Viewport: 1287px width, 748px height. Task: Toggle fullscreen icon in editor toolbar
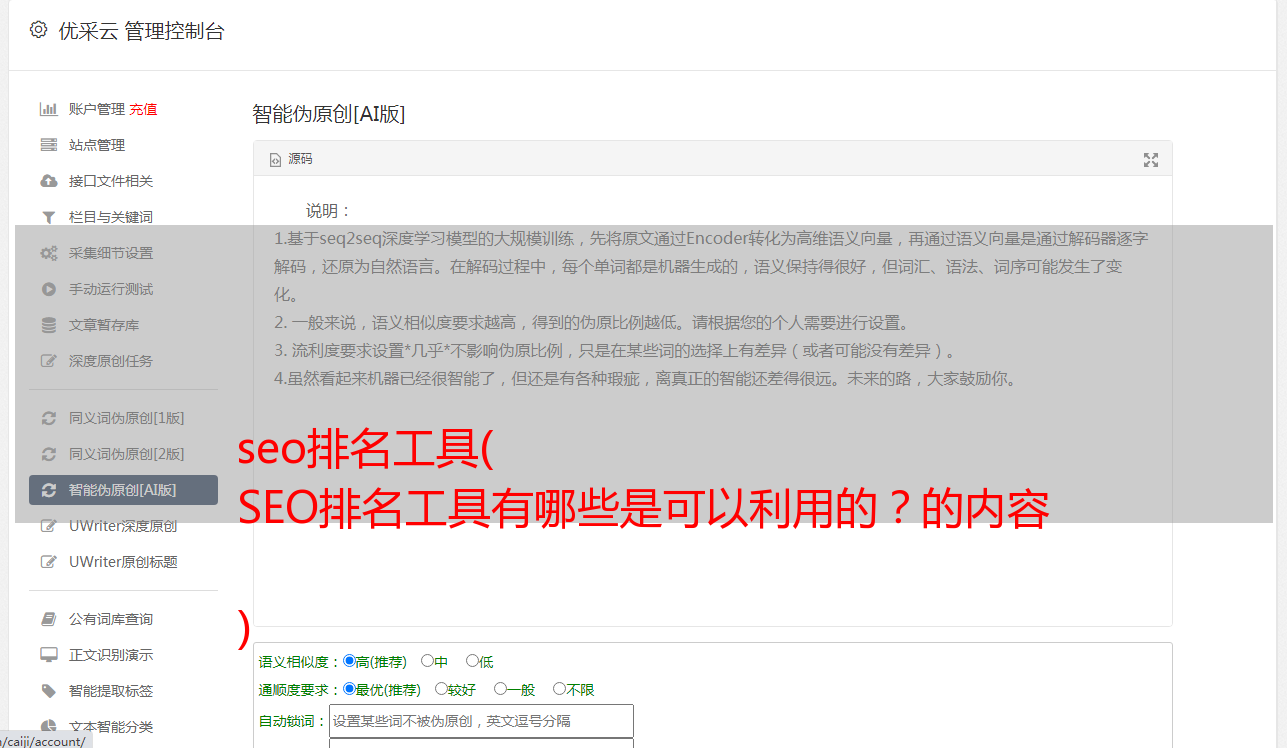point(1151,160)
